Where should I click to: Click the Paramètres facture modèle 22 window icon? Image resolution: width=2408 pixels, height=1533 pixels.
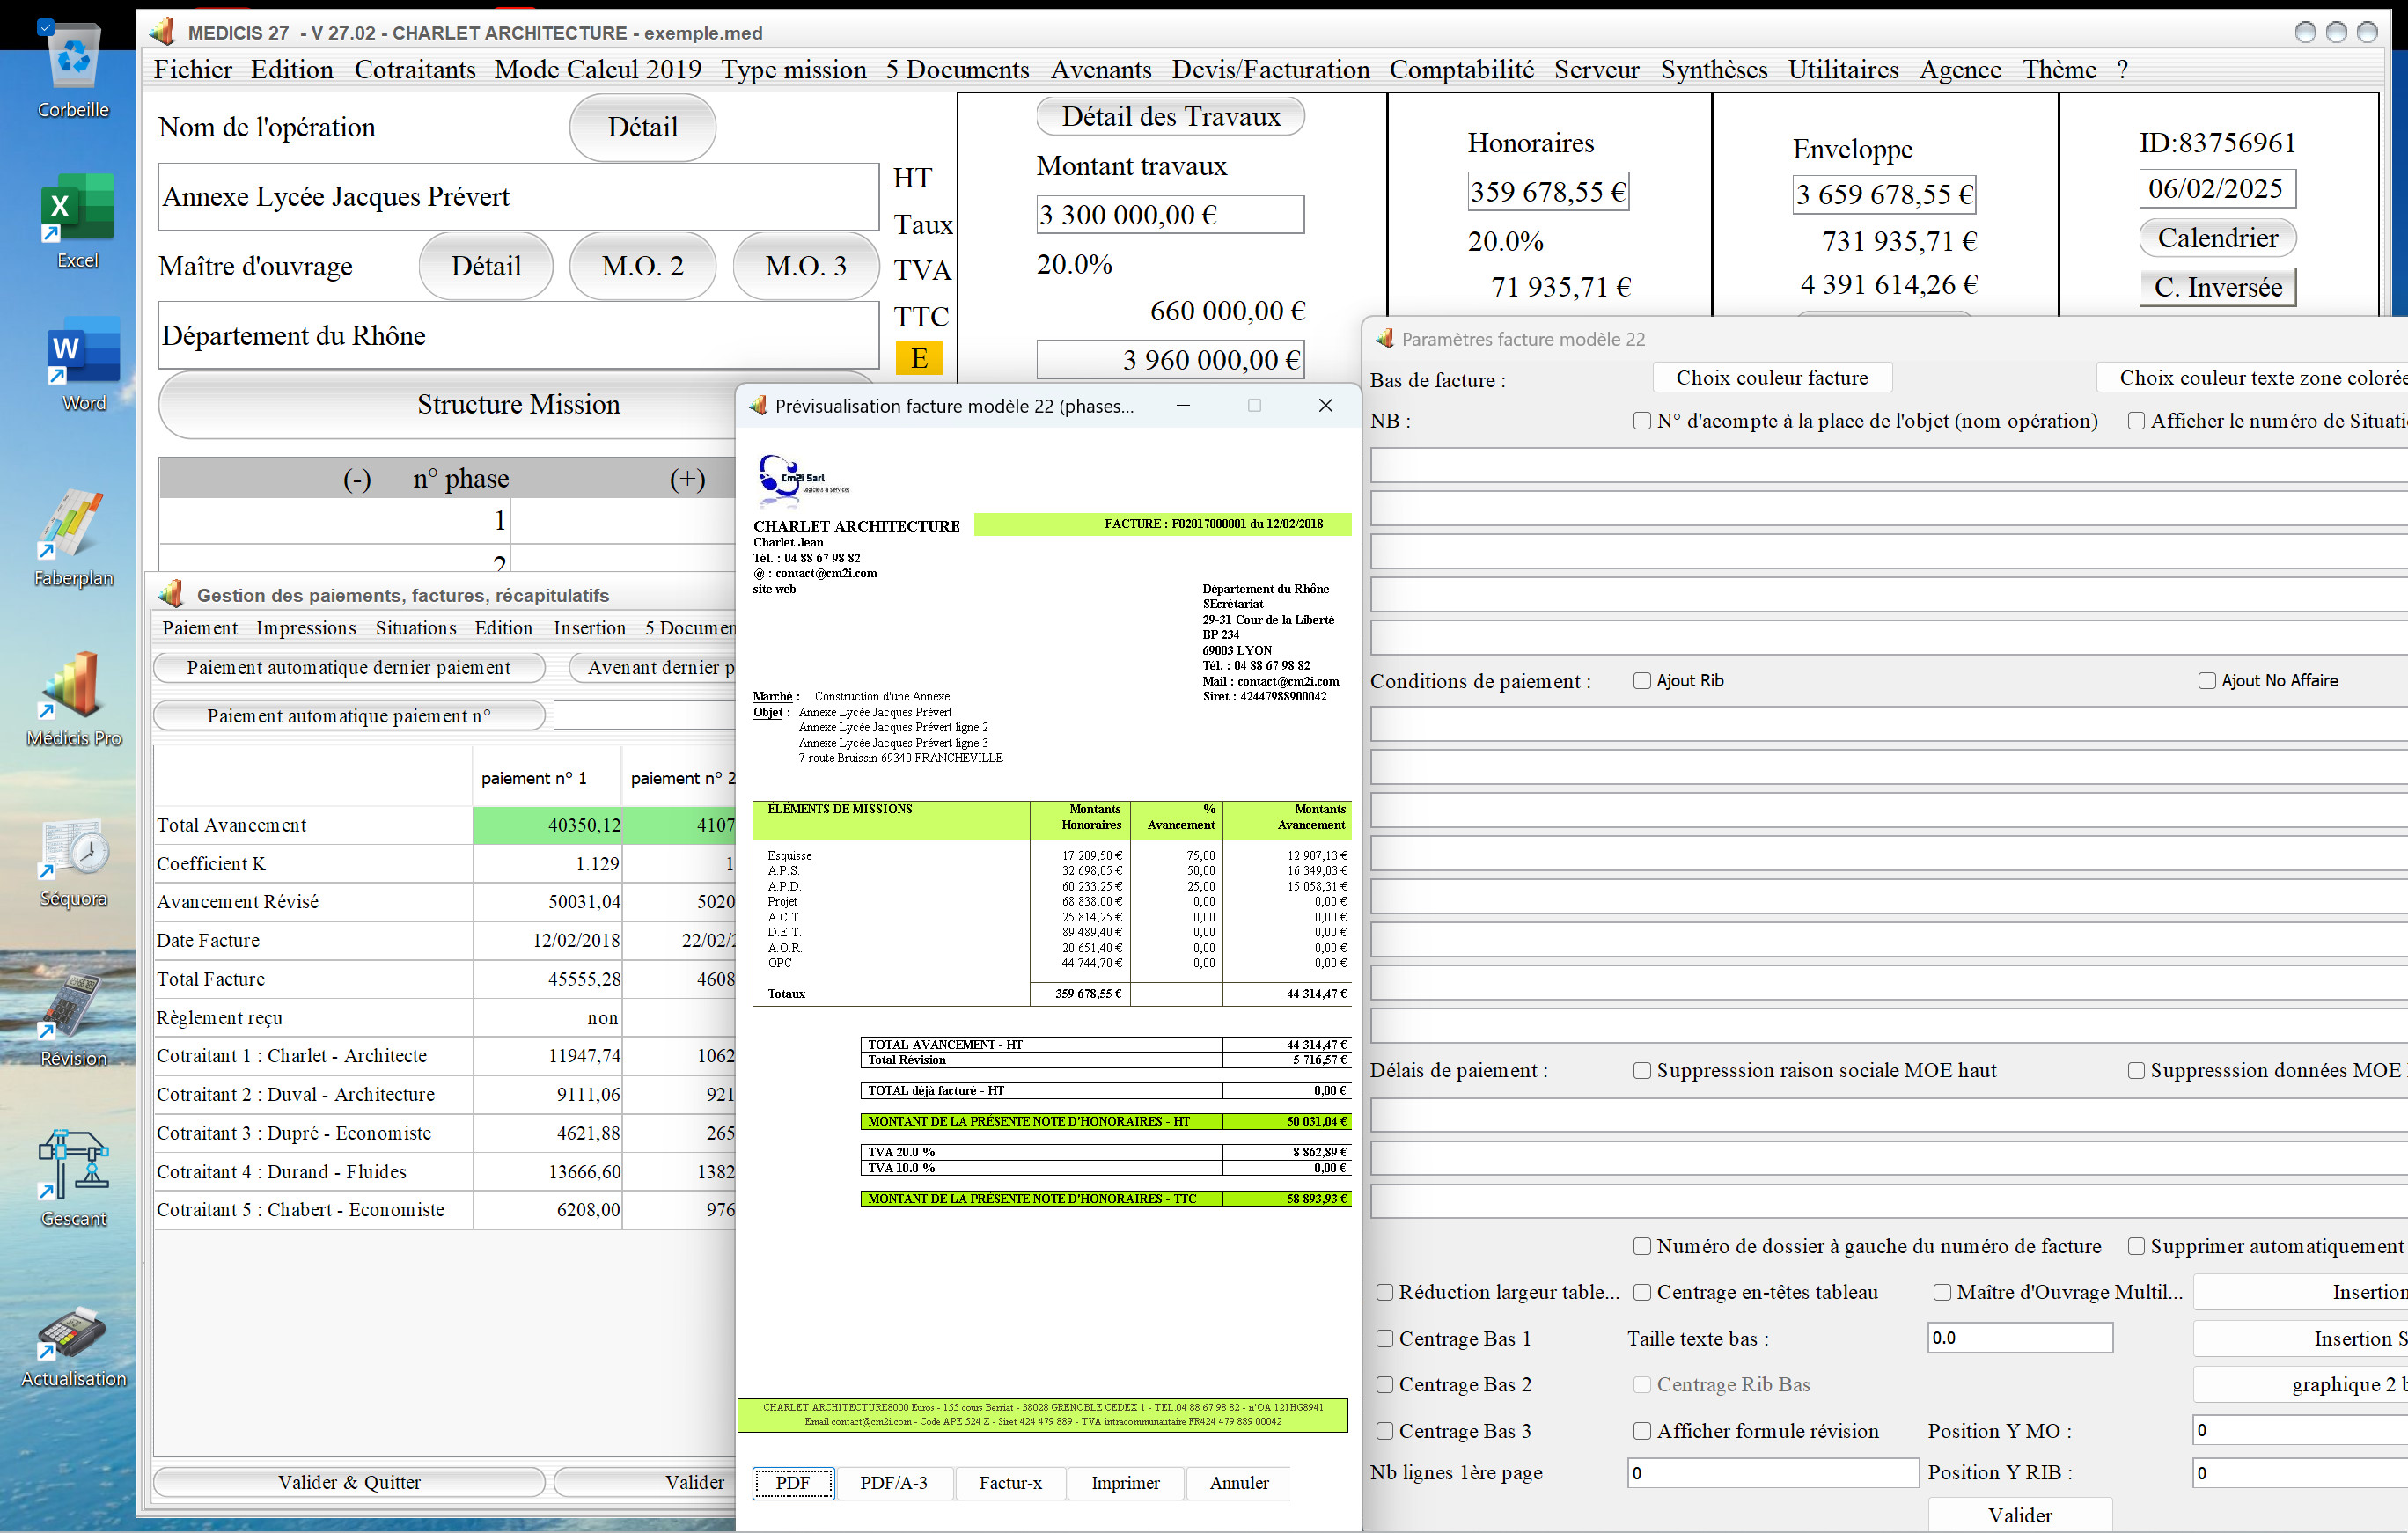pos(1384,339)
